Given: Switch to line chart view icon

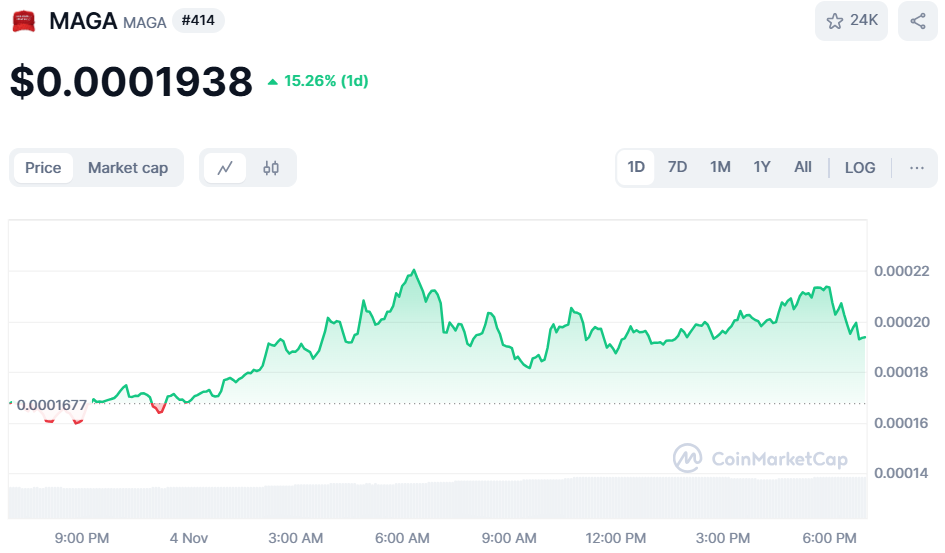Looking at the screenshot, I should point(225,168).
